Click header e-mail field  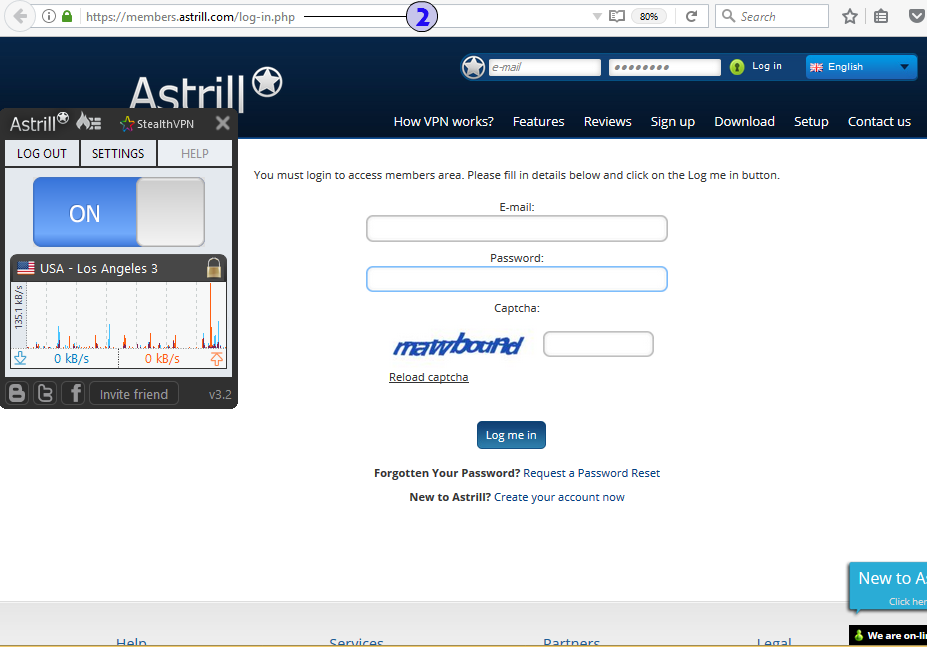(x=544, y=67)
